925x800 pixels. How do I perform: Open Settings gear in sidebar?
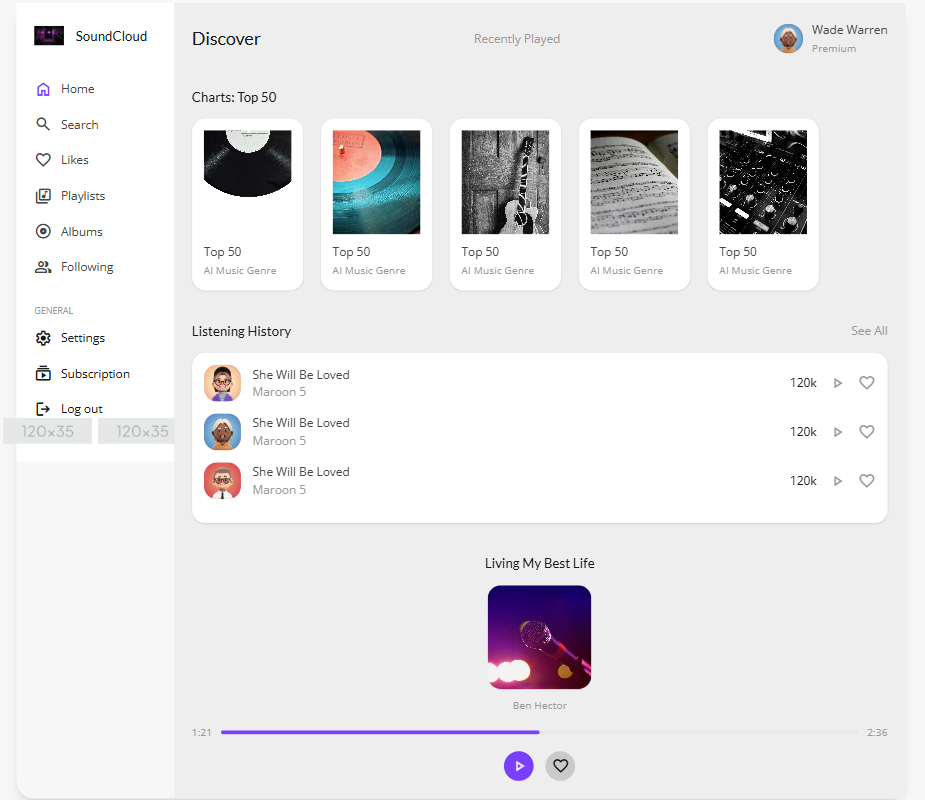pos(43,338)
